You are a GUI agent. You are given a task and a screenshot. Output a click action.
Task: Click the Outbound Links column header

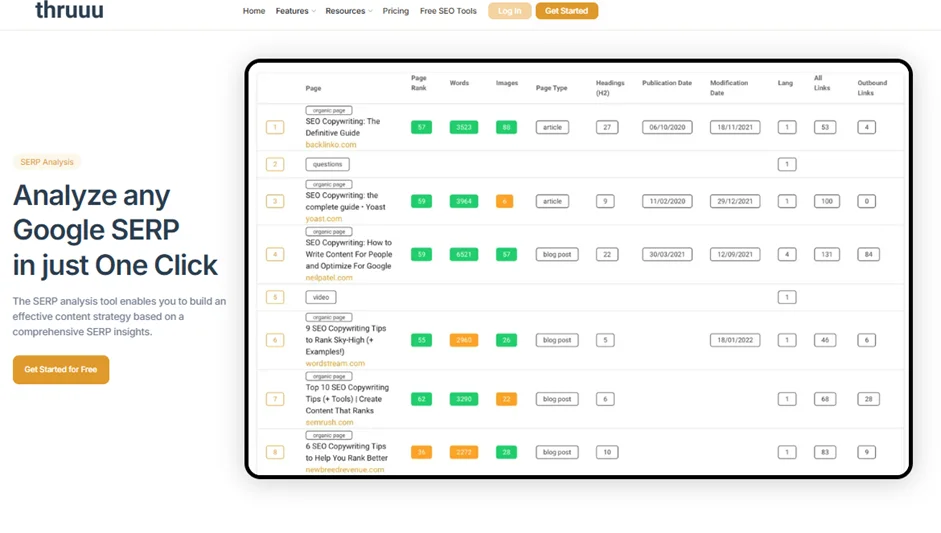(x=872, y=88)
